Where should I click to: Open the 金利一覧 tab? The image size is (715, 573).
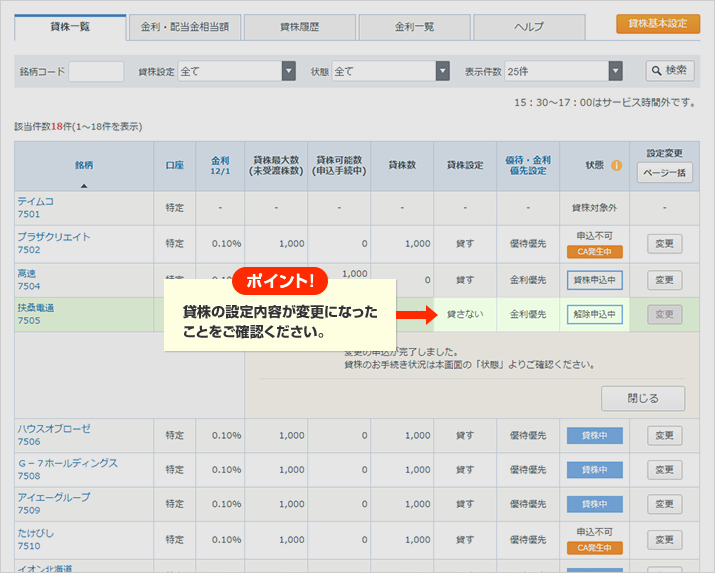pyautogui.click(x=414, y=26)
